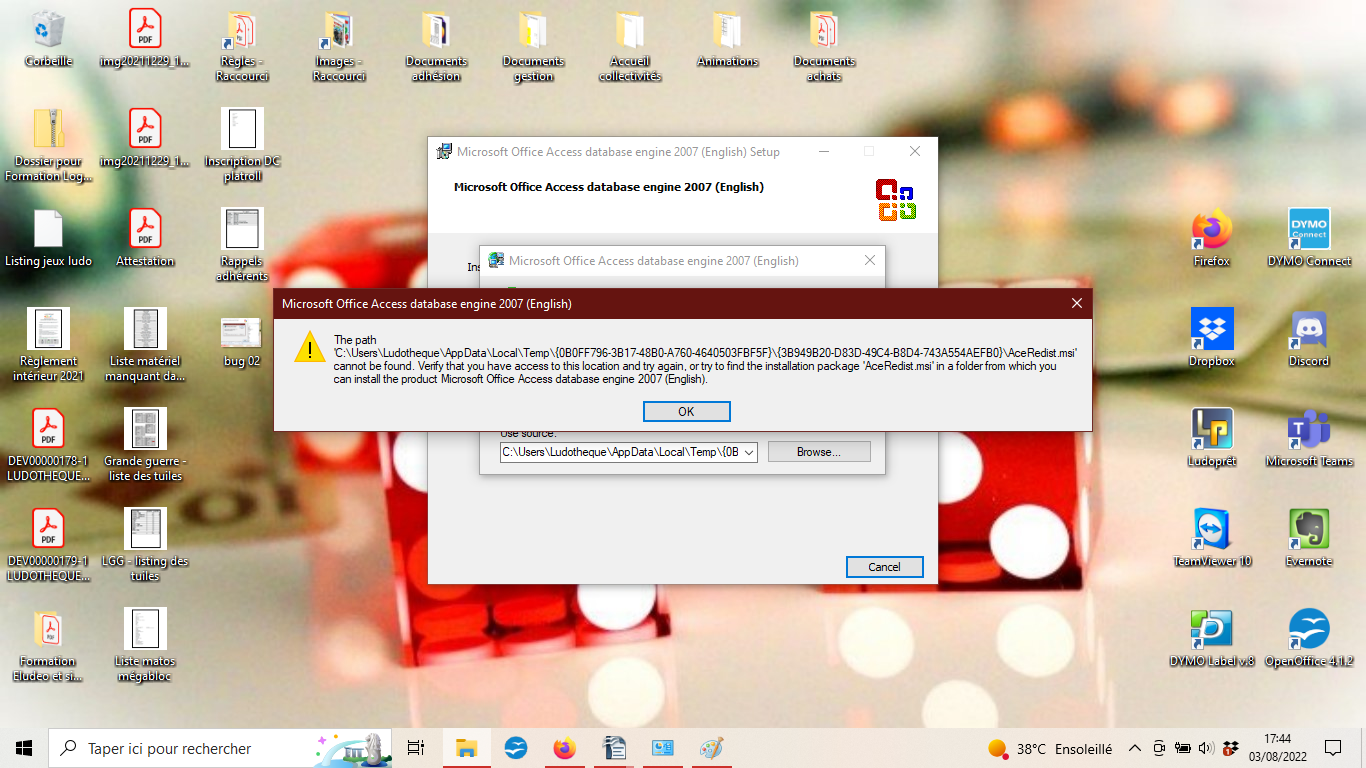The height and width of the screenshot is (768, 1366).
Task: Launch the Discord desktop shortcut
Action: tap(1309, 338)
